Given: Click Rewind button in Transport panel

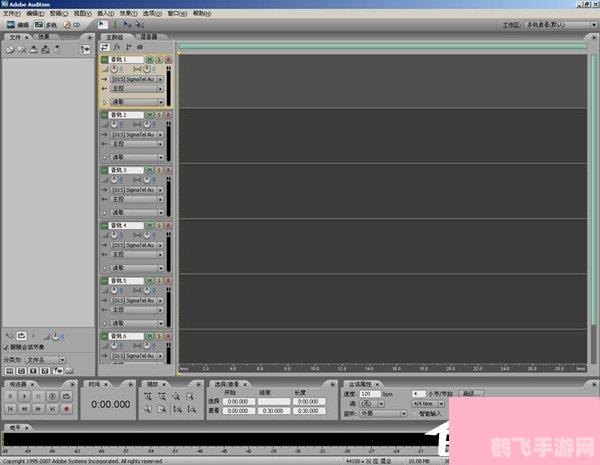Looking at the screenshot, I should pos(24,409).
